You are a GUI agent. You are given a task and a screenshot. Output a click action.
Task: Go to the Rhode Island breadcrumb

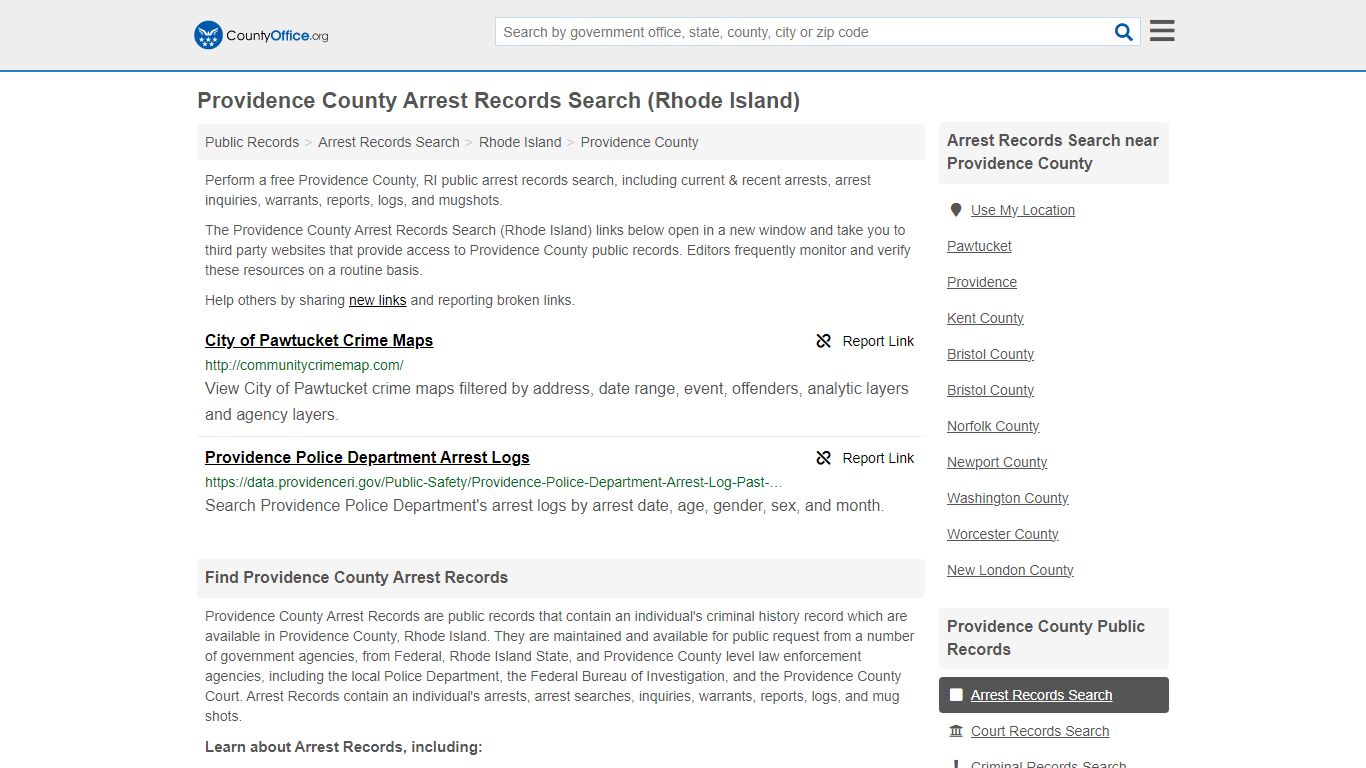pyautogui.click(x=520, y=142)
